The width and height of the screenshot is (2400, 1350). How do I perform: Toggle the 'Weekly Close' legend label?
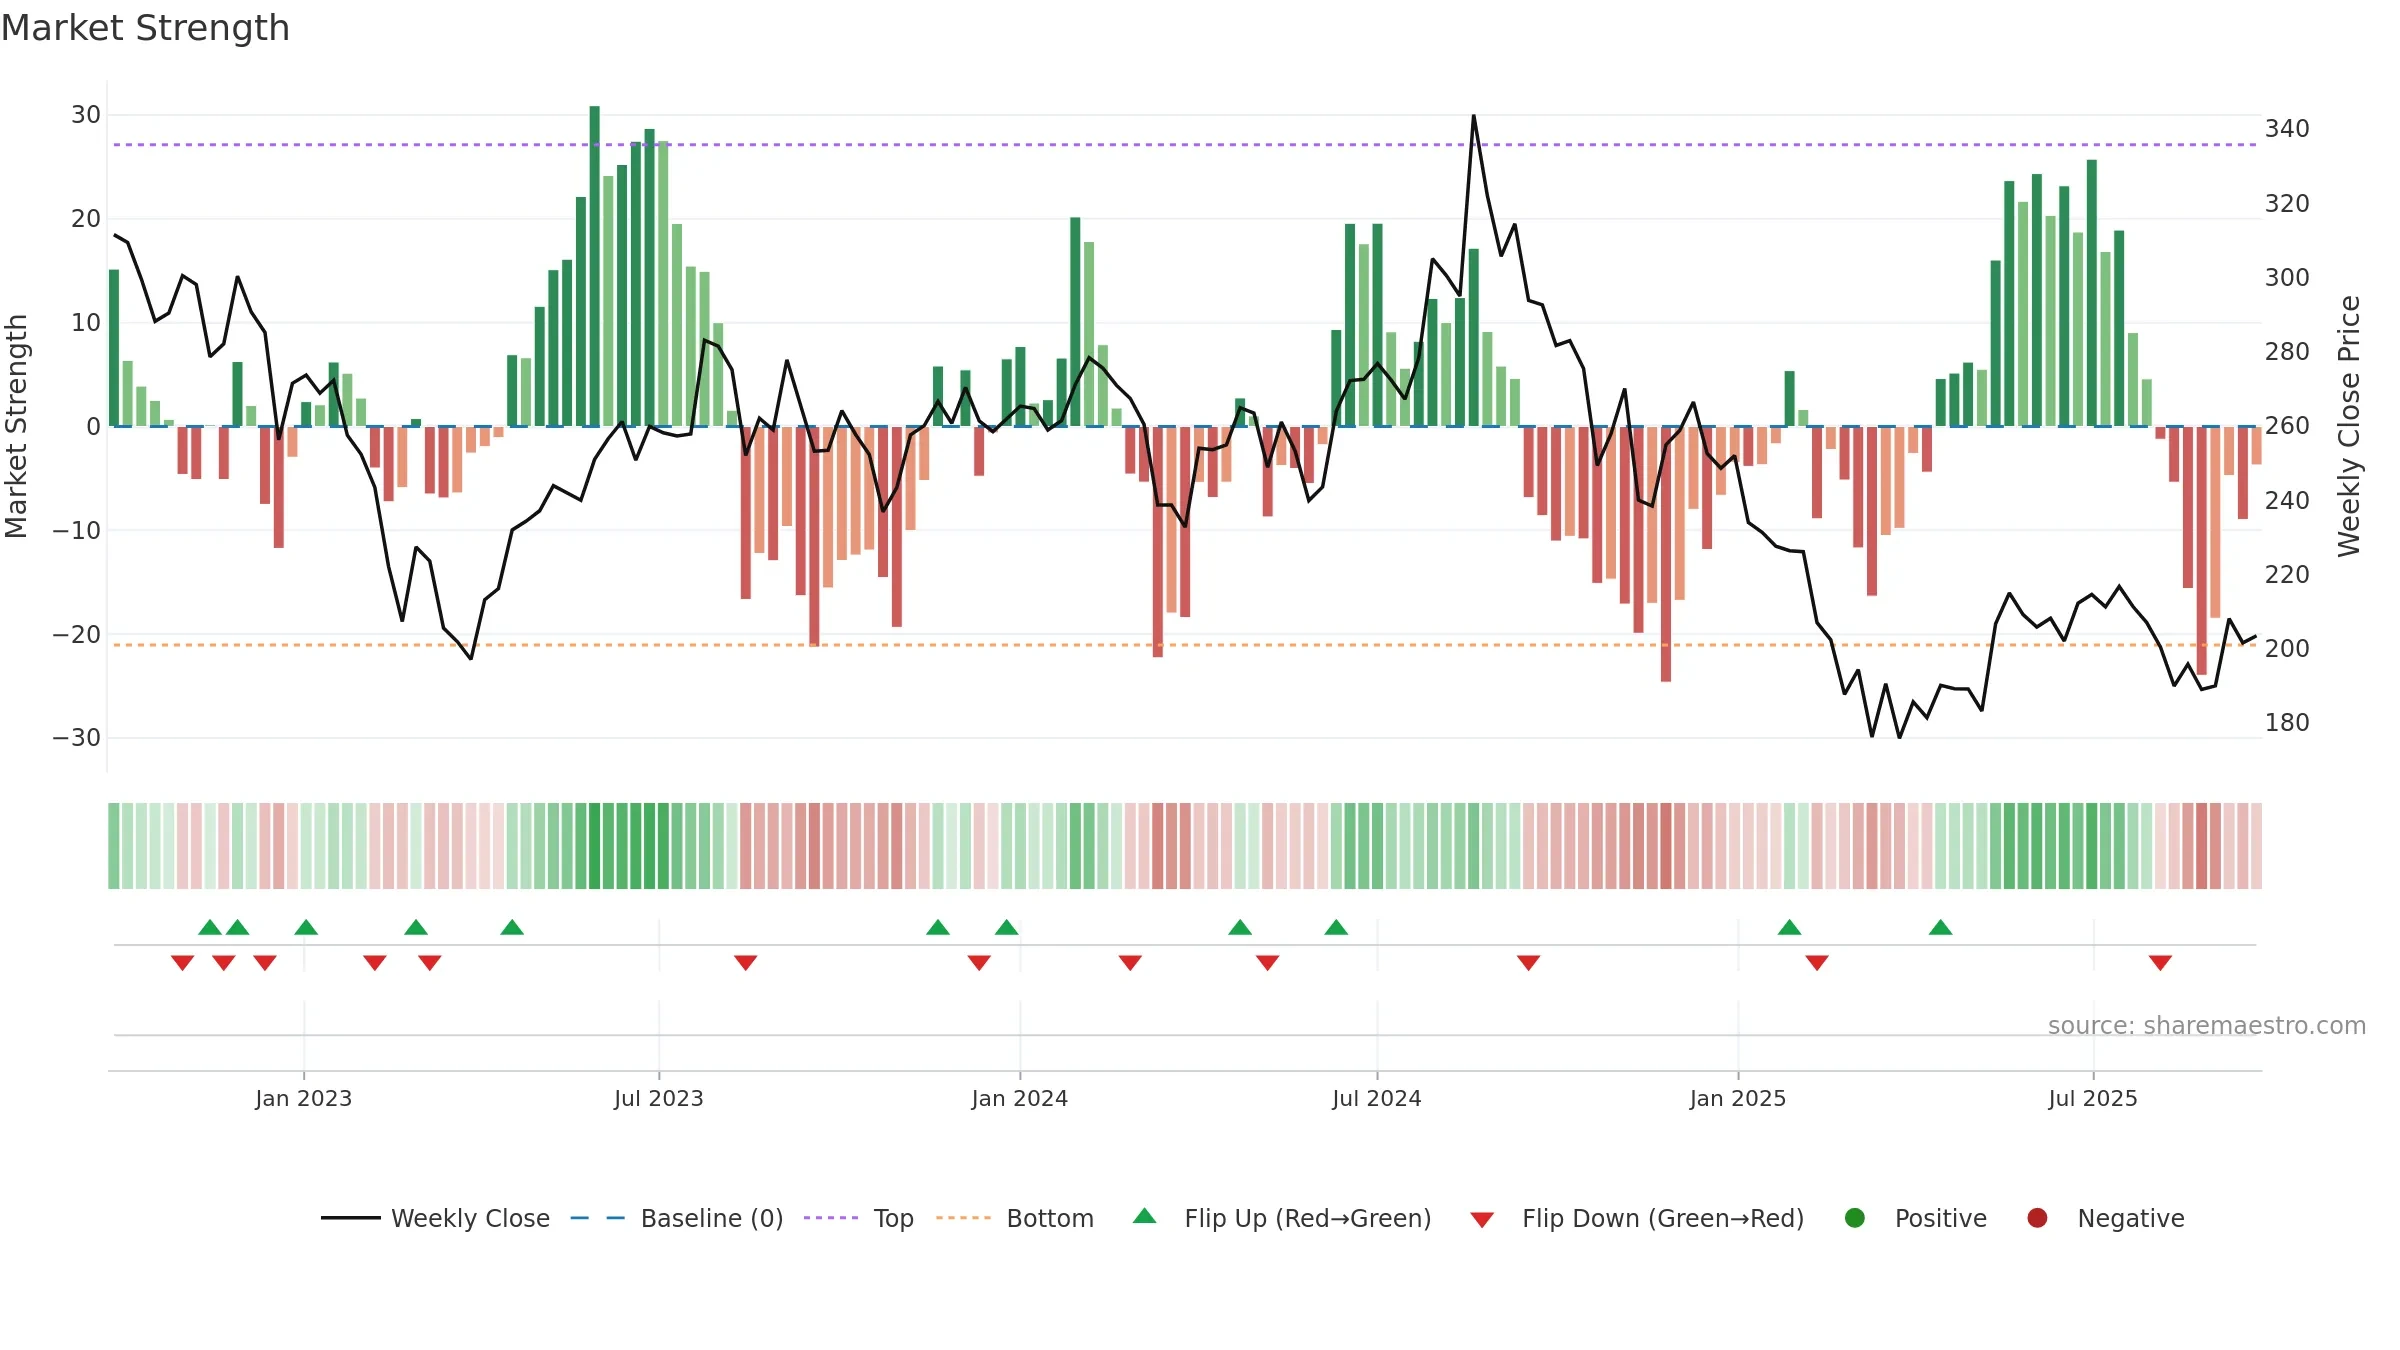[470, 1218]
